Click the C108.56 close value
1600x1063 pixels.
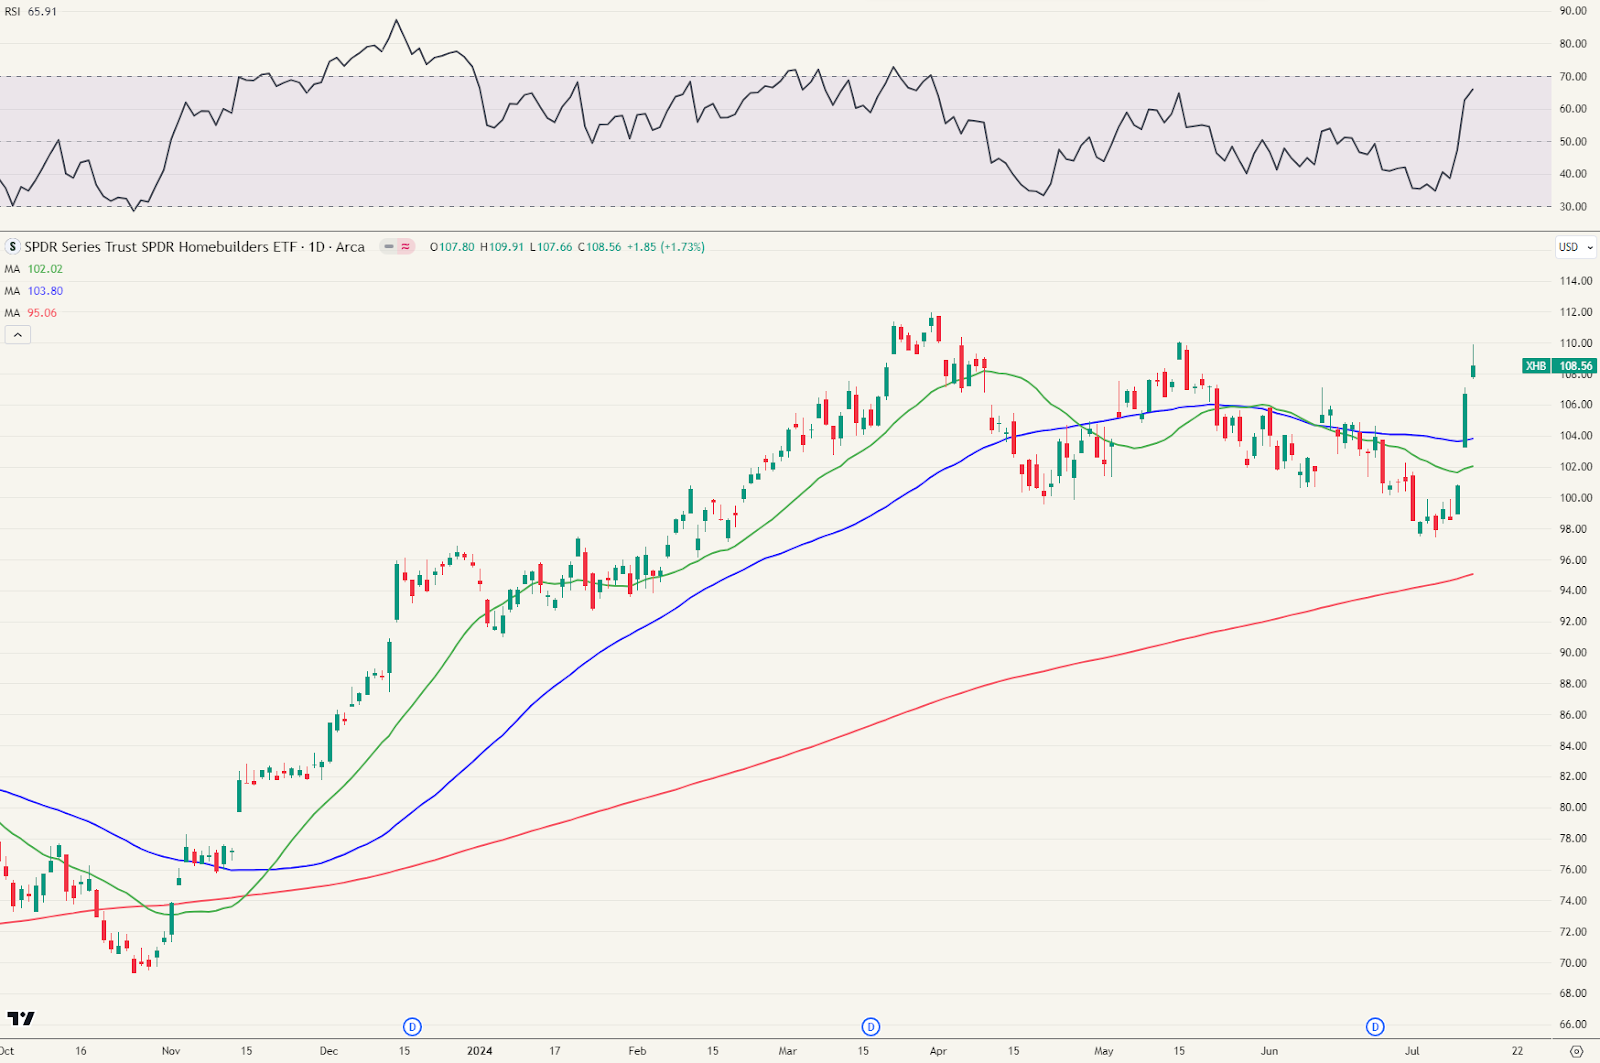coord(599,247)
